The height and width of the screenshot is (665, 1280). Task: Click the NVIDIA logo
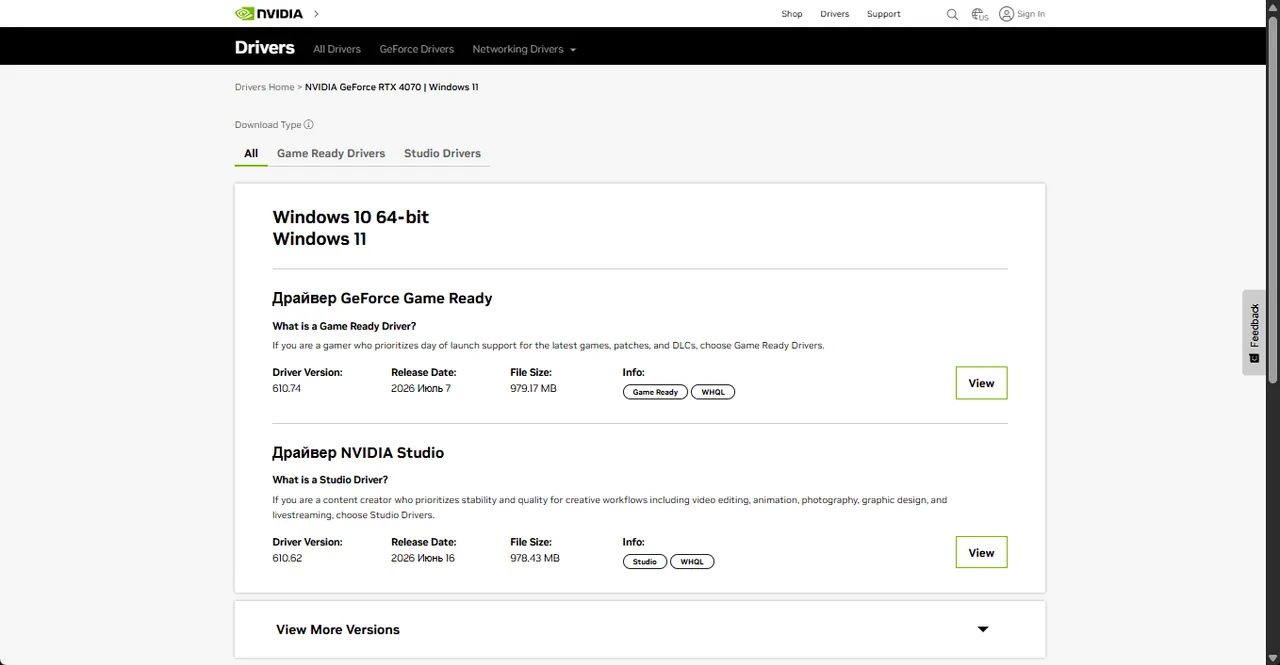(x=269, y=14)
